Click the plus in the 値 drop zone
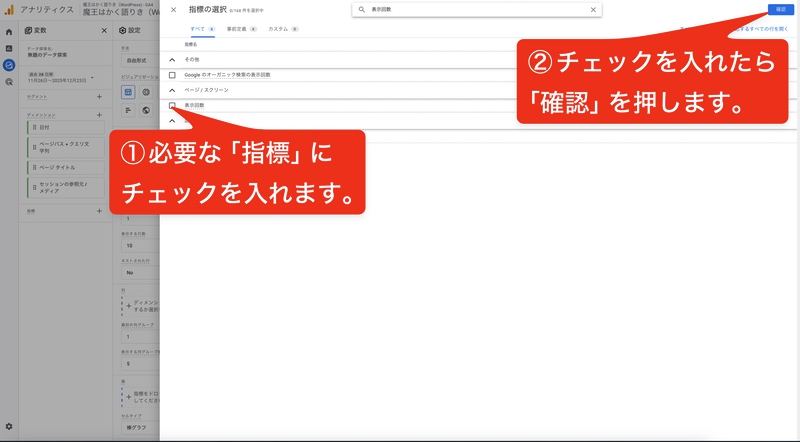The image size is (800, 442). click(129, 397)
